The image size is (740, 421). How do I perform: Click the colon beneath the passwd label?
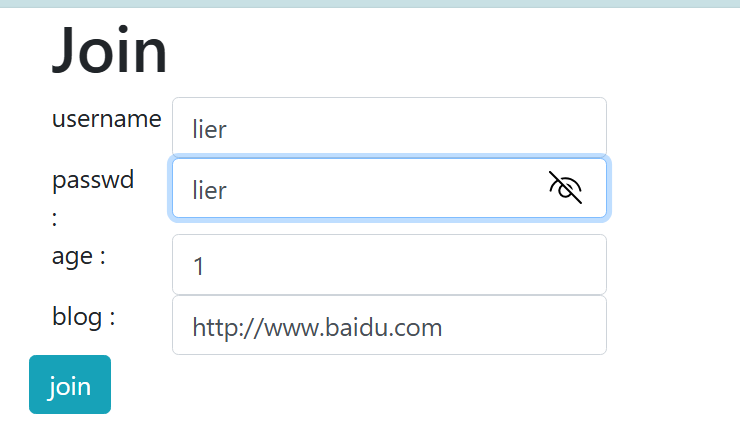point(55,219)
